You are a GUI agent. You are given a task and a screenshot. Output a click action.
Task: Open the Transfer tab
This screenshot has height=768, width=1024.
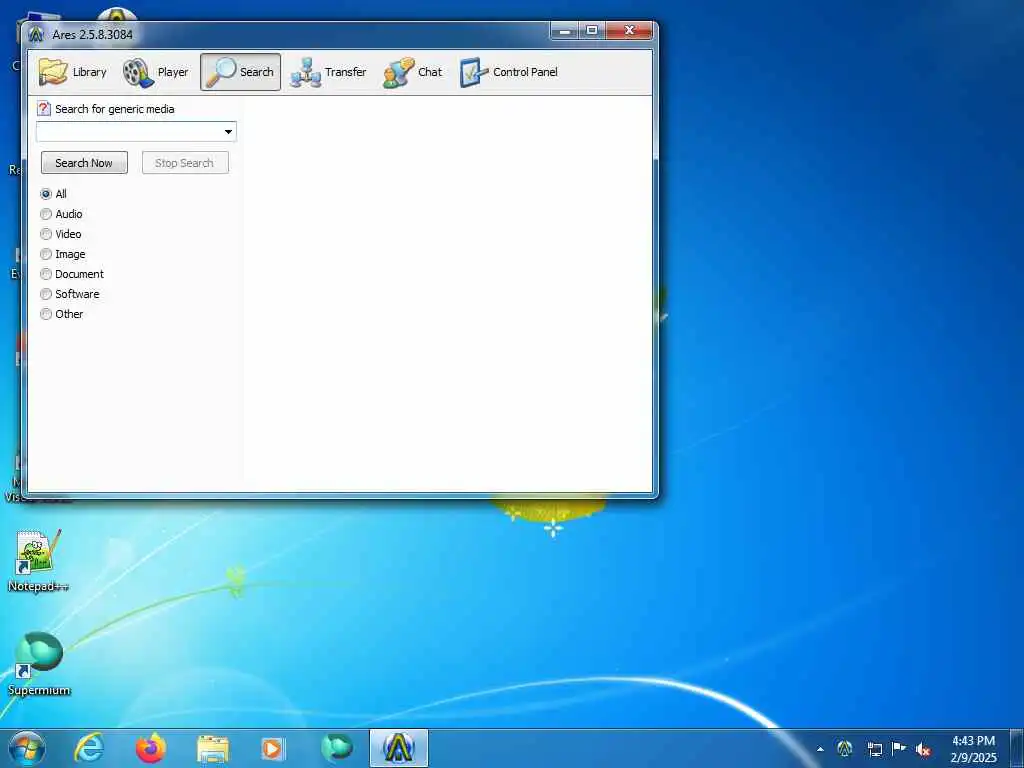(328, 72)
